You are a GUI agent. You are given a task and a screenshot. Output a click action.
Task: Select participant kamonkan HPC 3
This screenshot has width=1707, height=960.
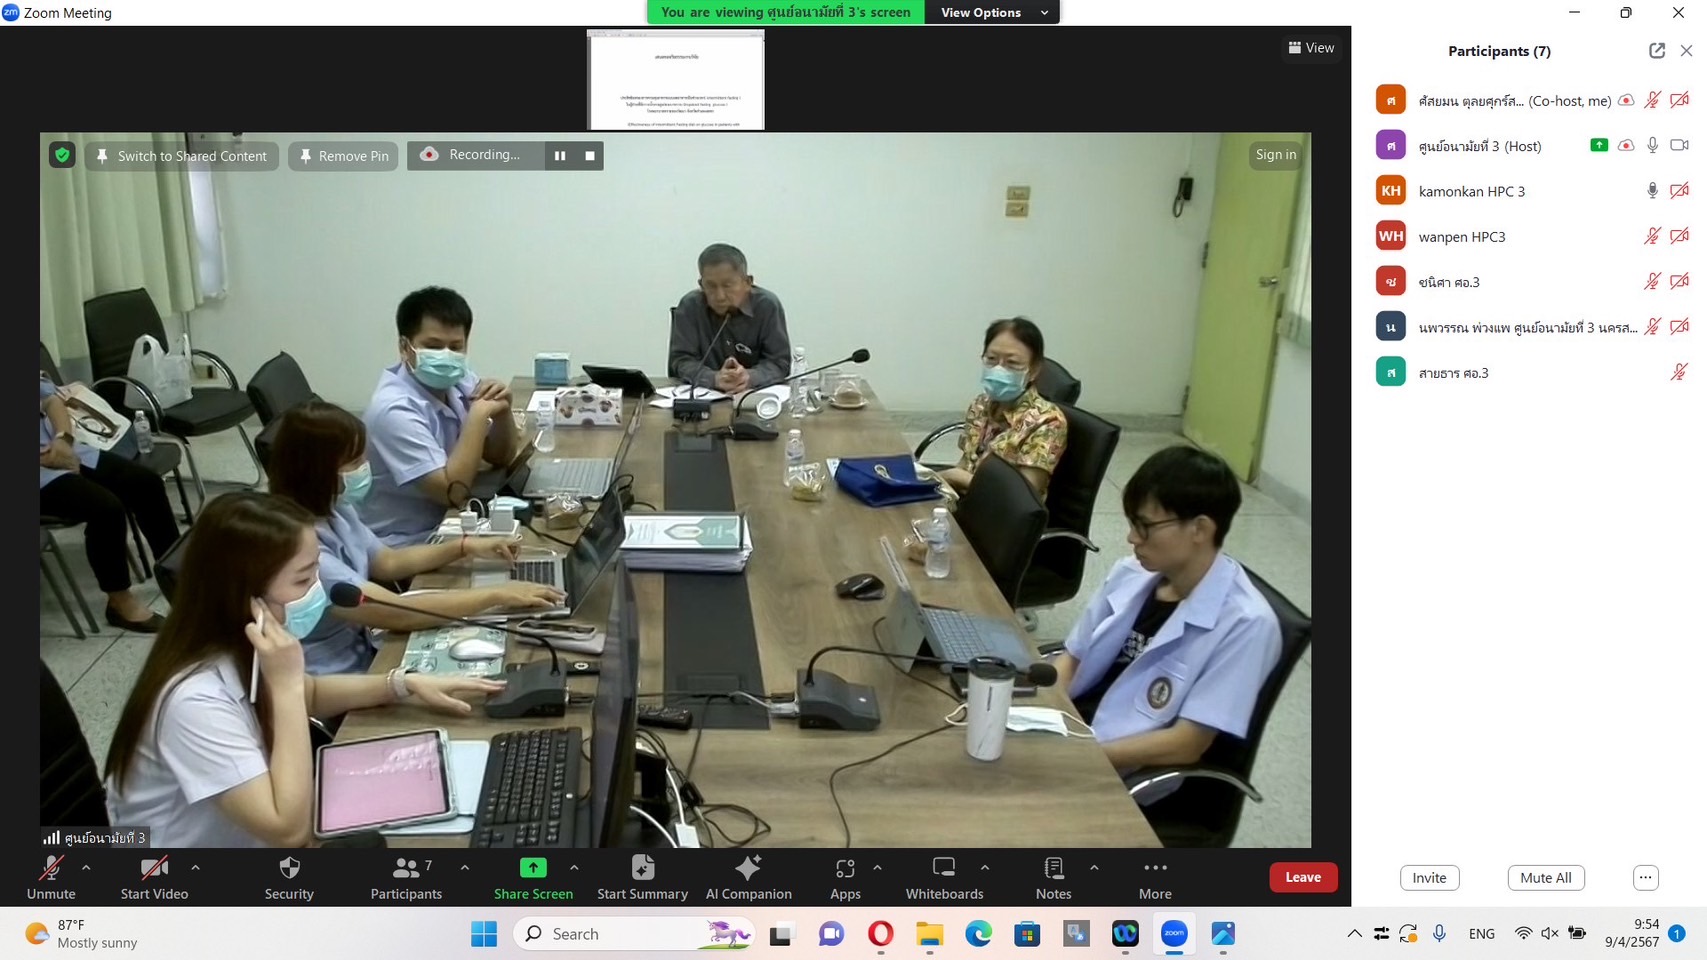[1530, 191]
